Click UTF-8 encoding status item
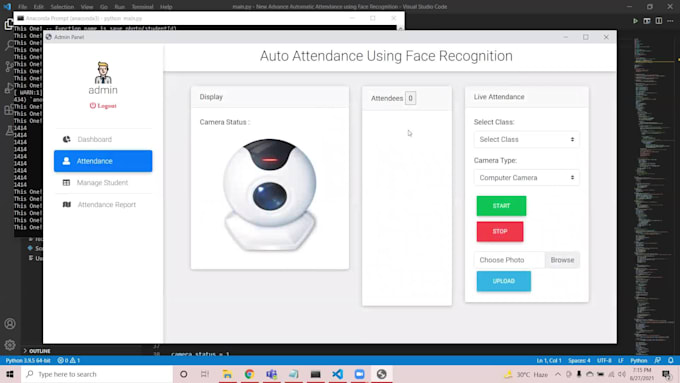 (x=604, y=360)
